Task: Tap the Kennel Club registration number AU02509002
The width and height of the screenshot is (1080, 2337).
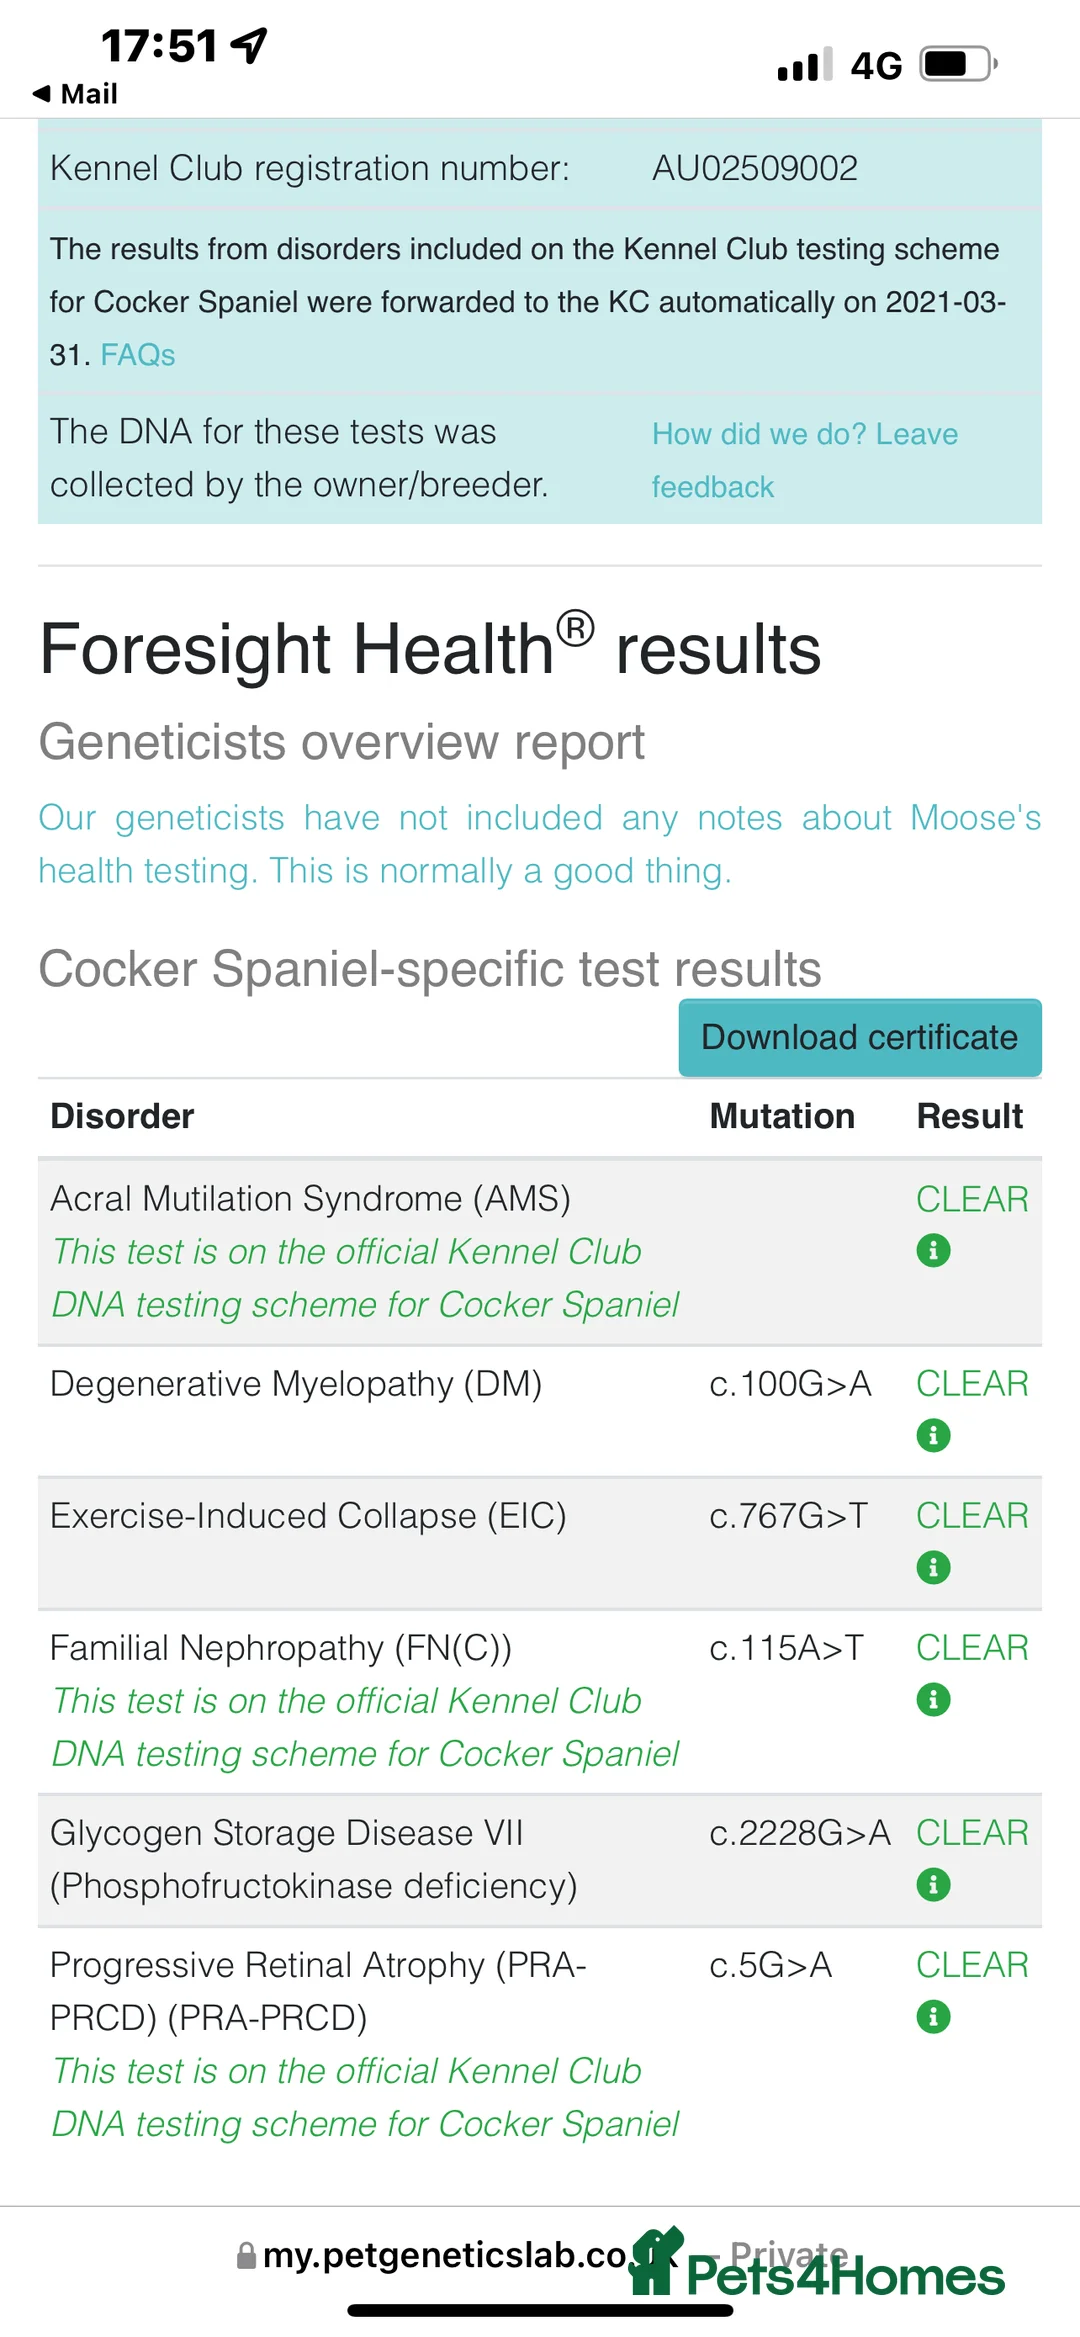Action: point(755,168)
